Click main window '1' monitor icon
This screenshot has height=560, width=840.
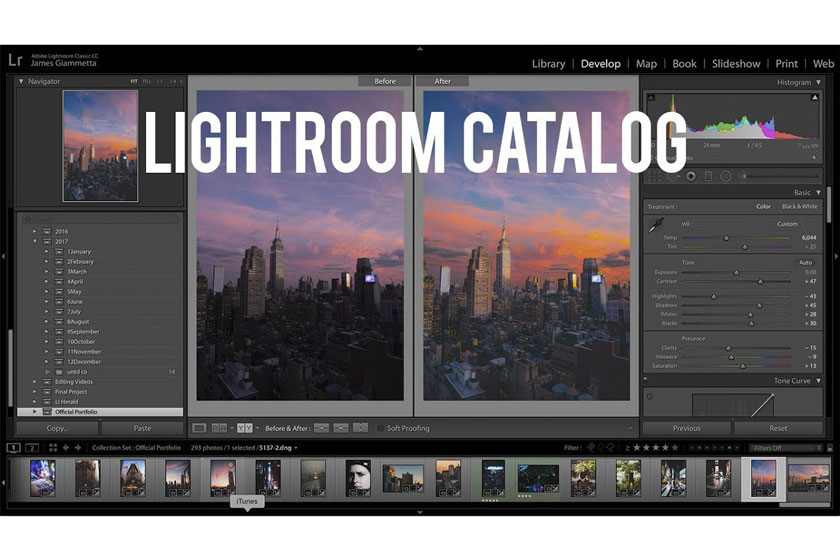pos(13,447)
